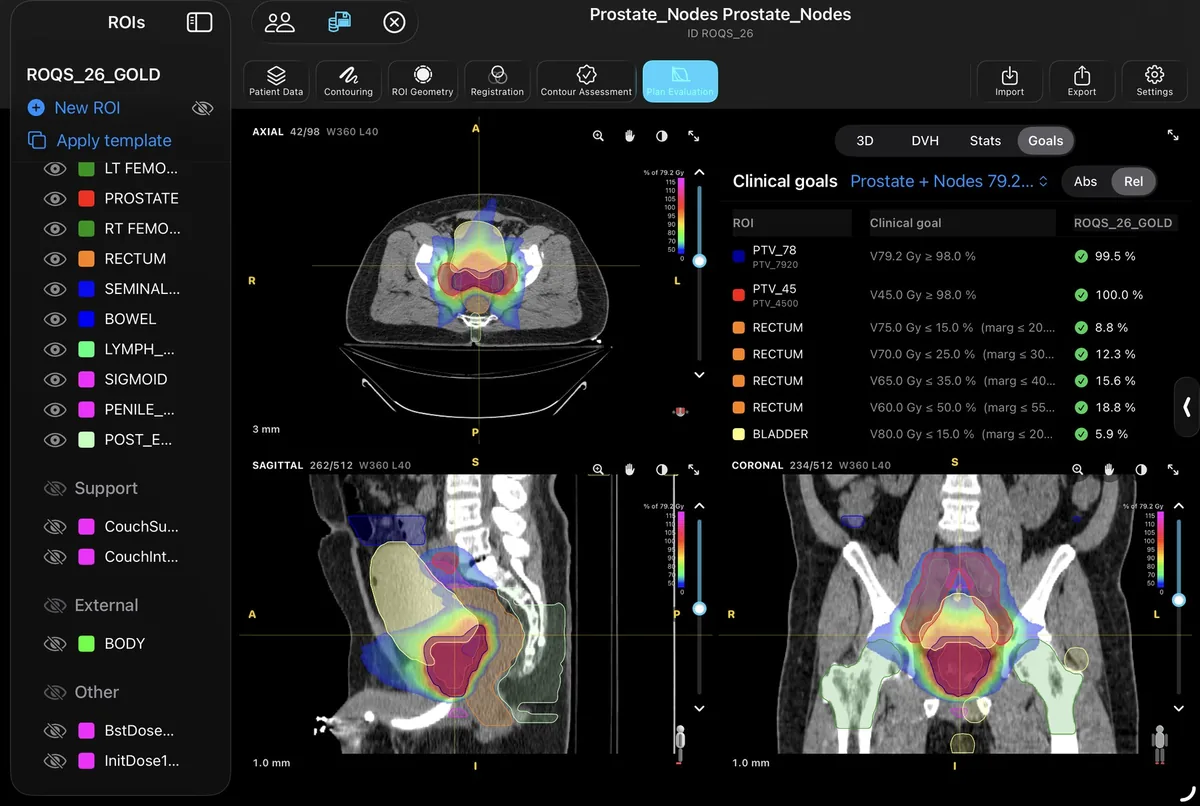Select pan hand tool in axial view
The height and width of the screenshot is (806, 1200).
coord(630,135)
